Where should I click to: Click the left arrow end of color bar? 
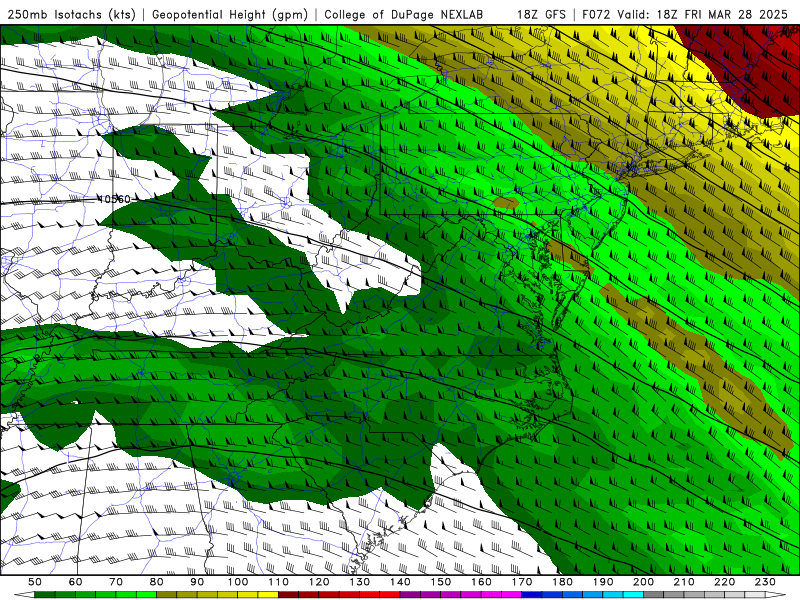[24, 595]
